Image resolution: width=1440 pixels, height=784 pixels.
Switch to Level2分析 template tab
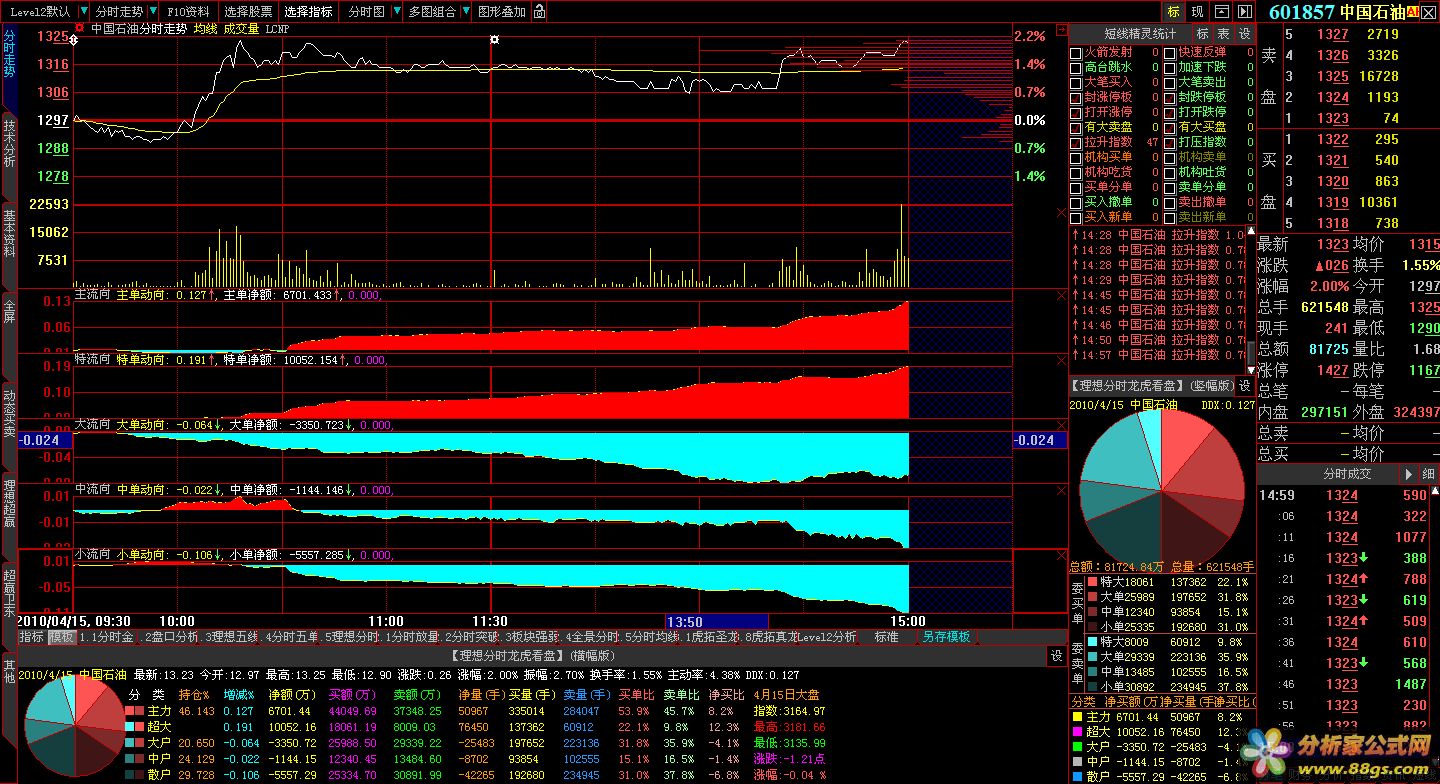[x=825, y=637]
